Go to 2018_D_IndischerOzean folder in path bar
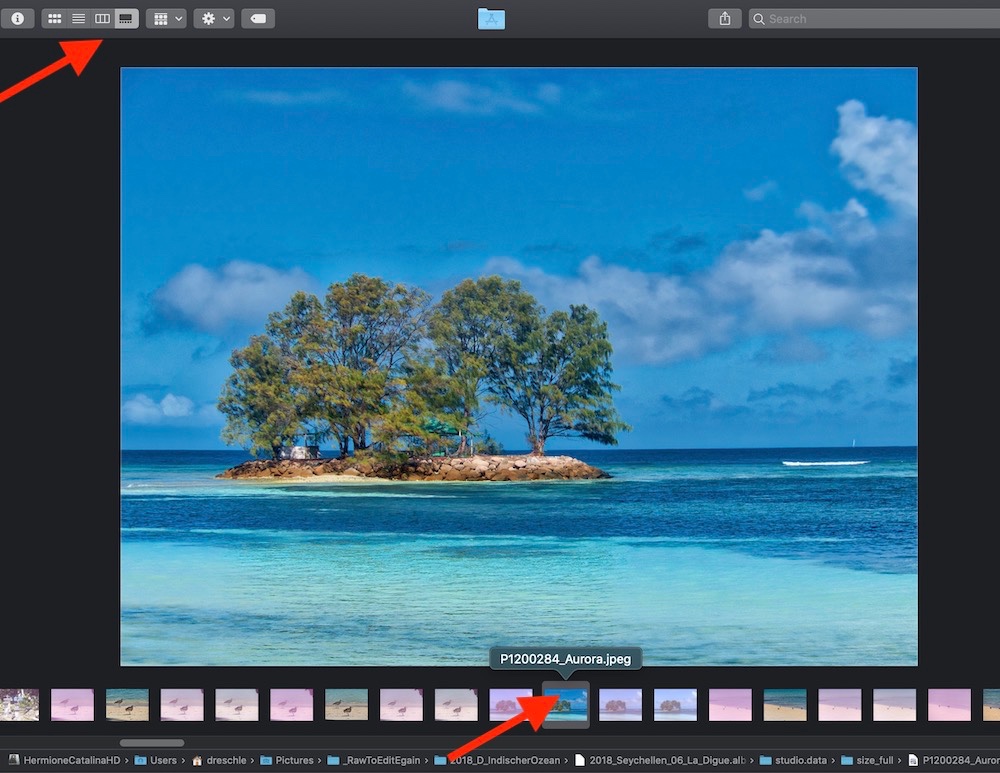 497,760
